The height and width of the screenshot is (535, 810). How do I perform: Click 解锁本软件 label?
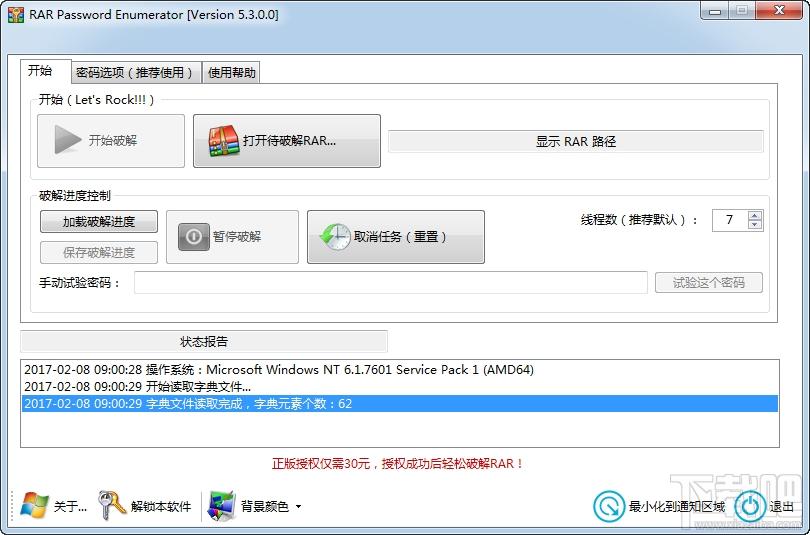161,507
